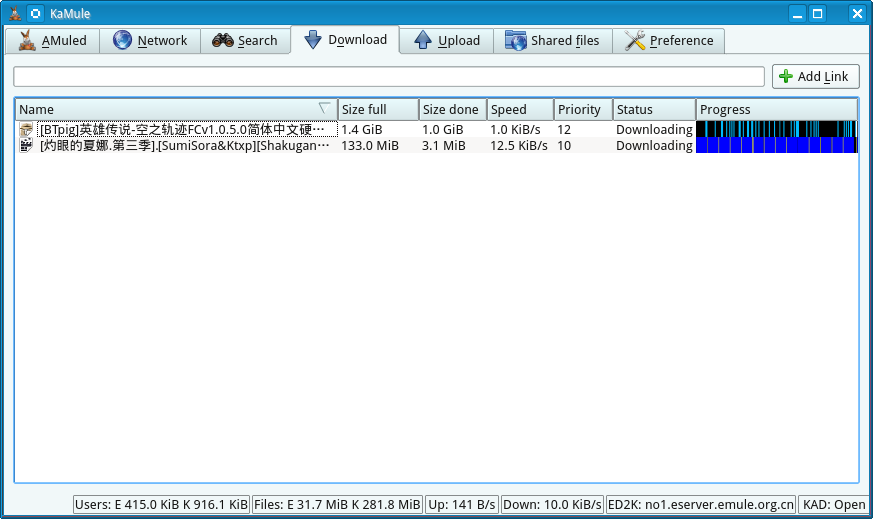Screen dimensions: 873x519
Task: Sort by the Speed column header
Action: 520,109
